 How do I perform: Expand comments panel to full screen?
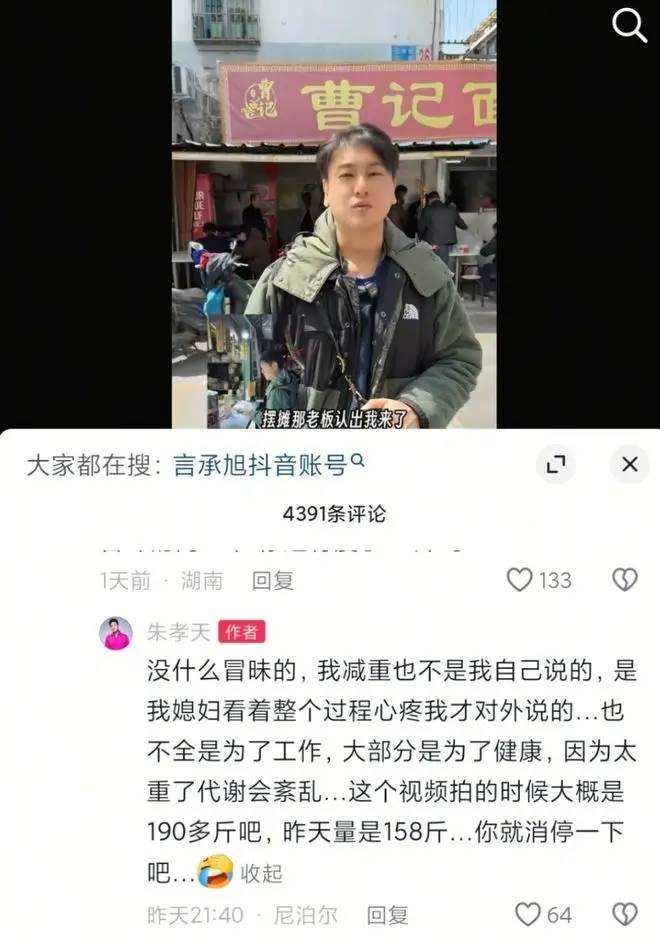556,464
